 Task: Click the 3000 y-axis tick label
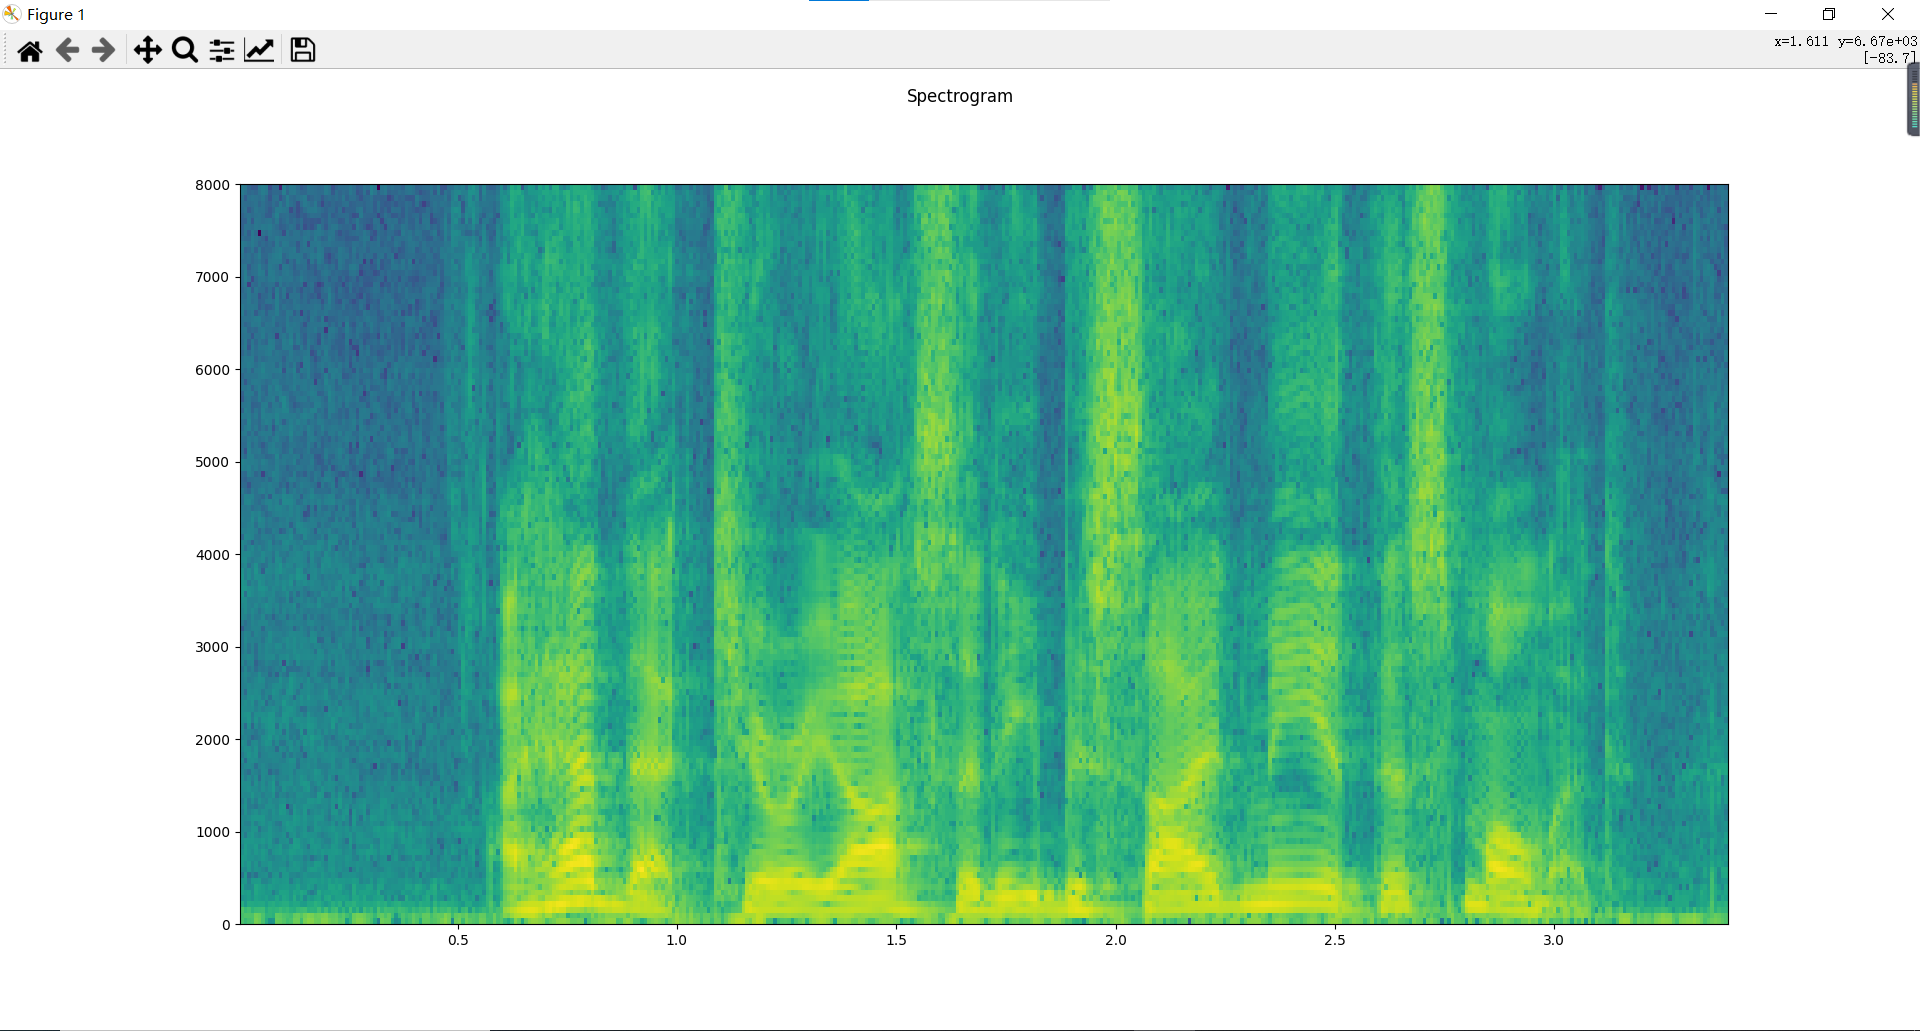(212, 647)
